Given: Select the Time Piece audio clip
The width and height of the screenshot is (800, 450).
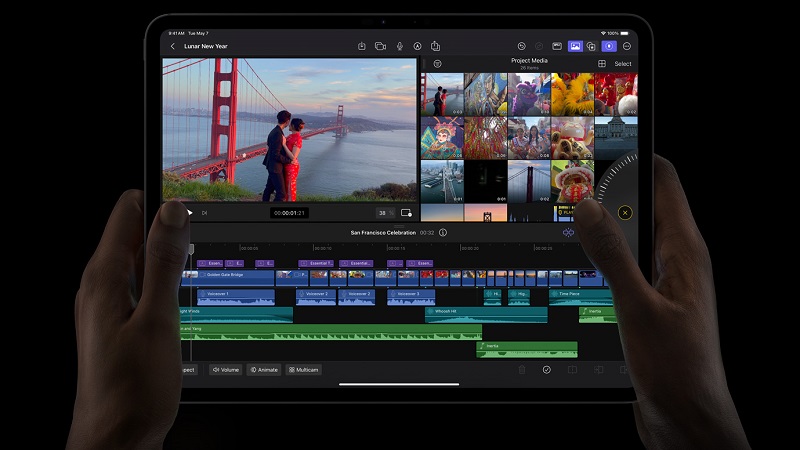Looking at the screenshot, I should [581, 297].
